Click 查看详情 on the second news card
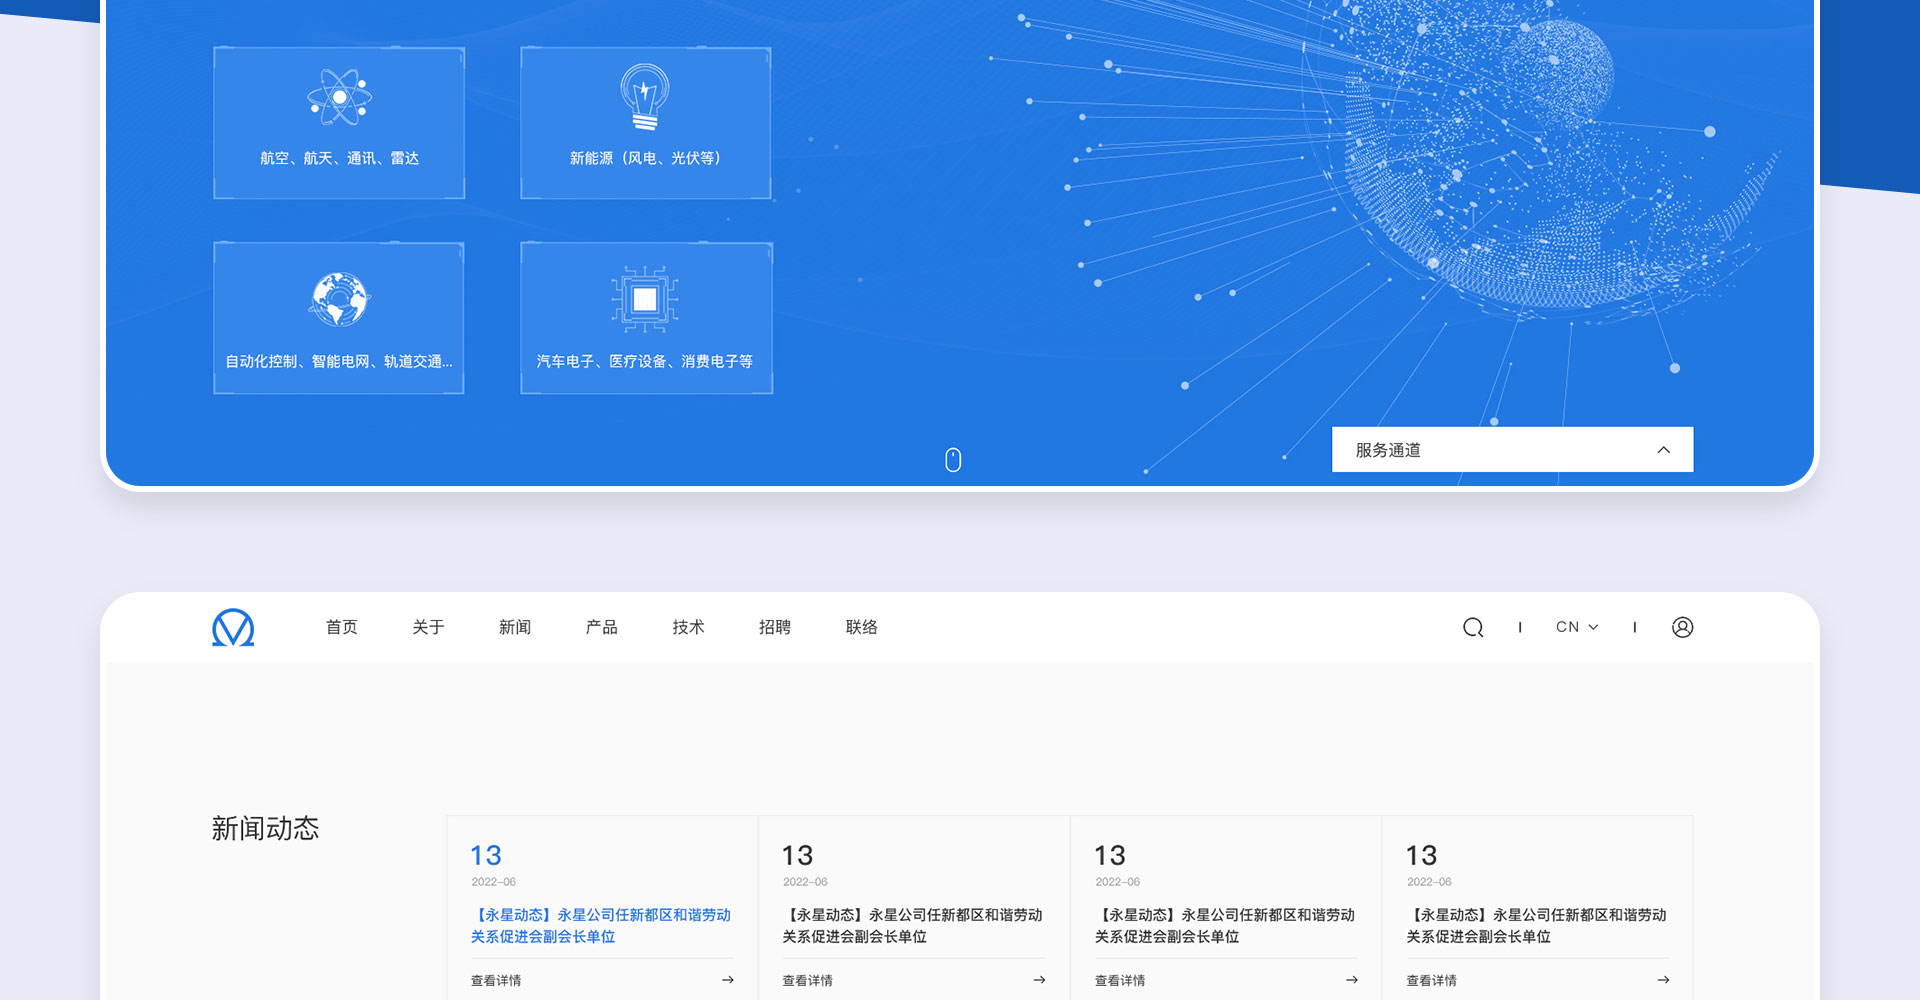Screen dimensions: 1920x1000 (x=808, y=980)
